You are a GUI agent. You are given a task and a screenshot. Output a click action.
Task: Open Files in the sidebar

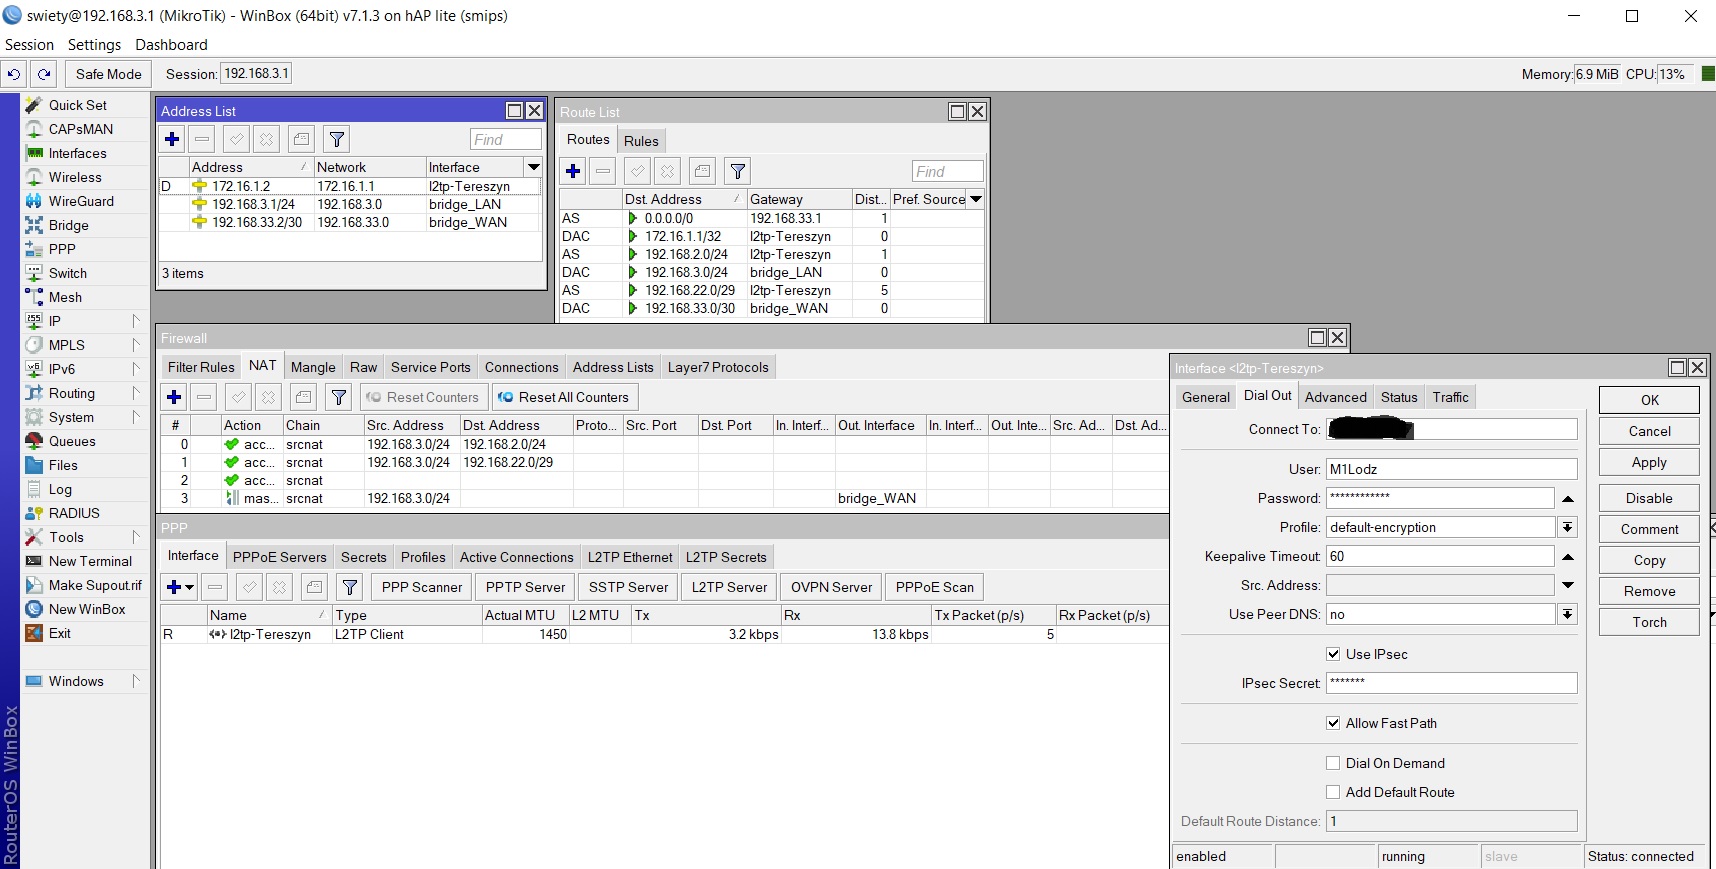click(x=63, y=465)
